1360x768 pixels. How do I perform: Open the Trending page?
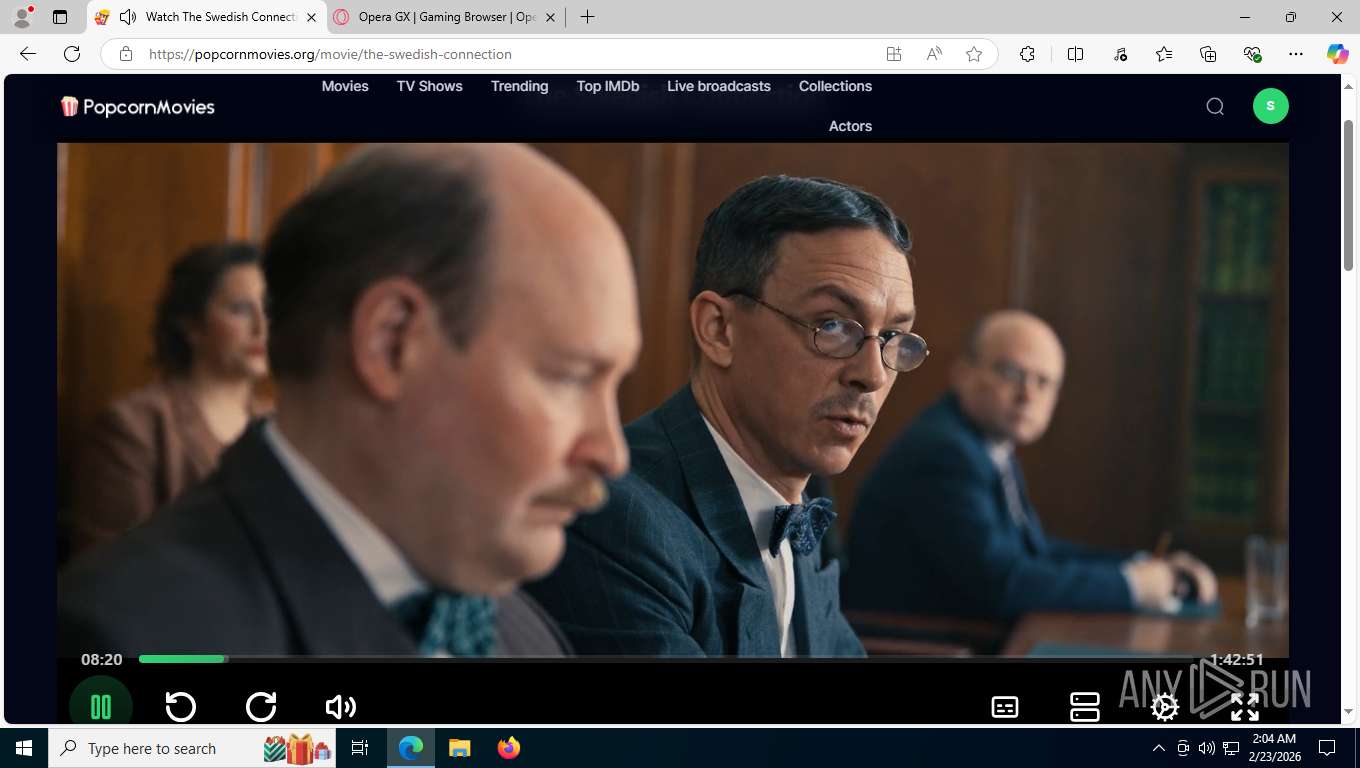(x=519, y=86)
